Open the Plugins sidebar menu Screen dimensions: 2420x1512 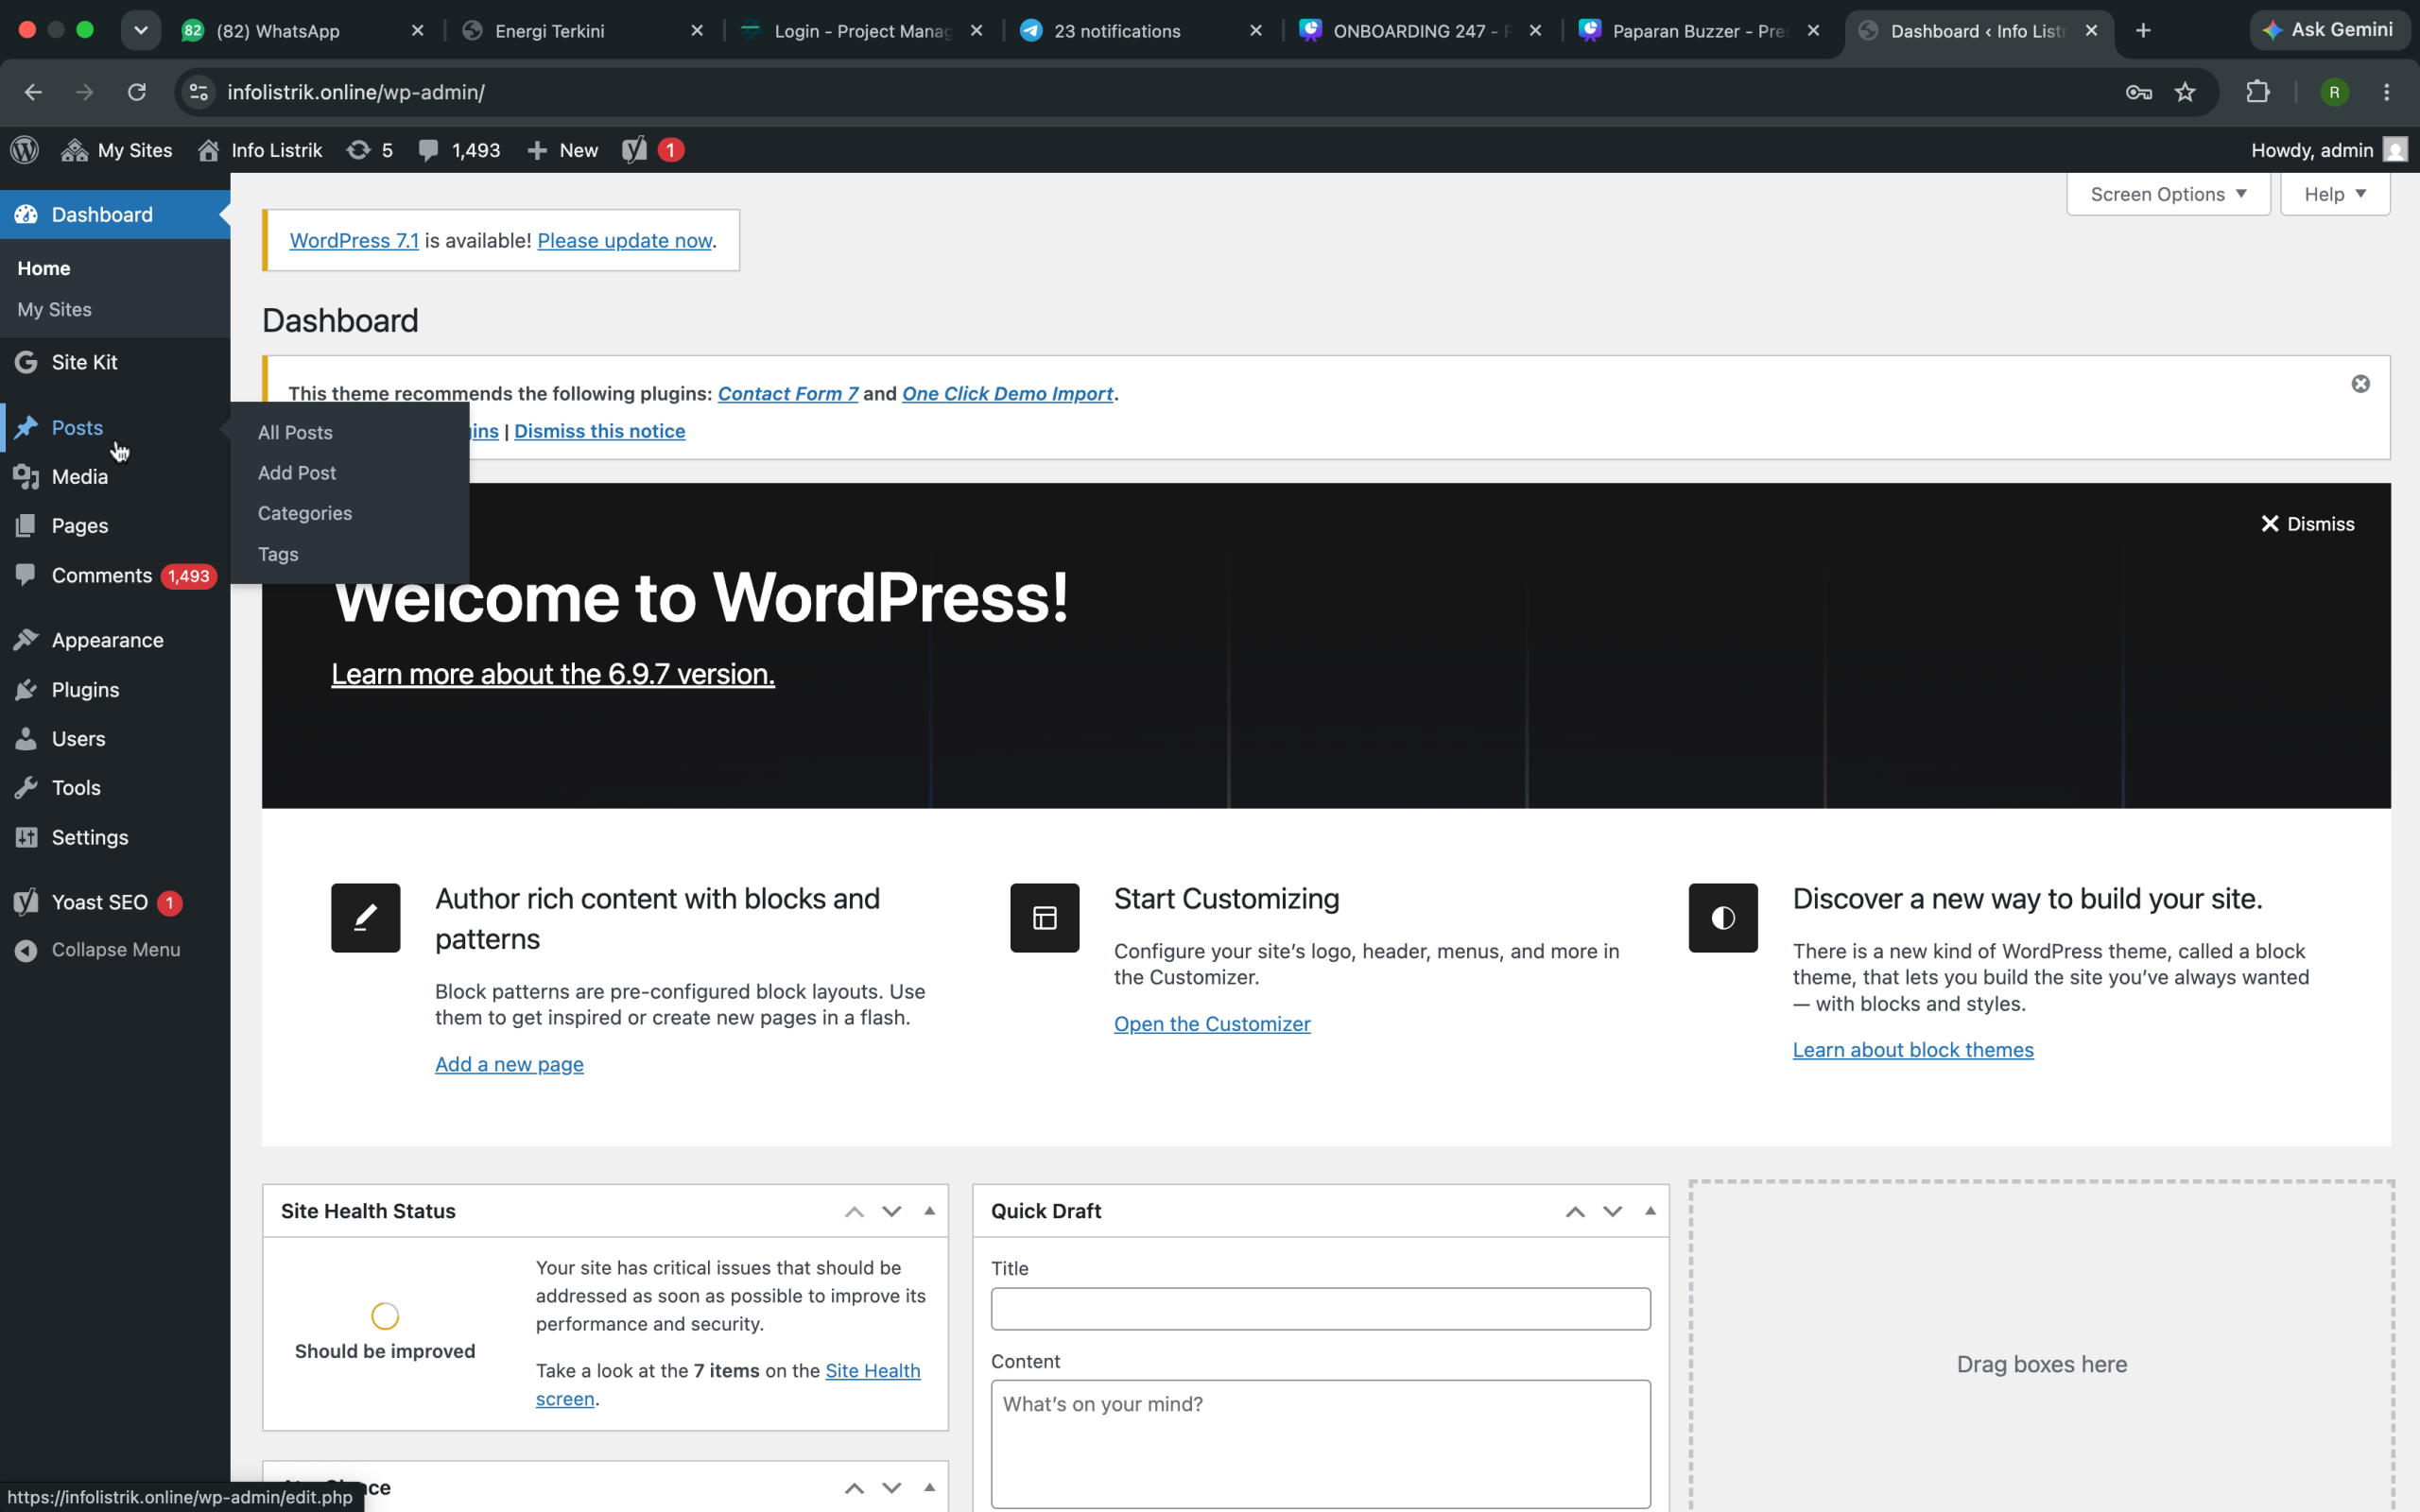click(115, 689)
